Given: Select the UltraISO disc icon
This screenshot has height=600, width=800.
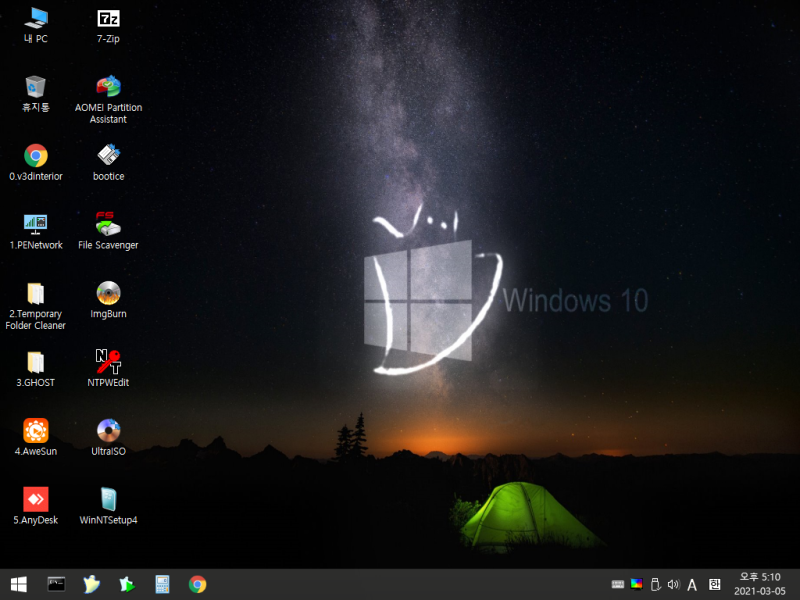Looking at the screenshot, I should [x=108, y=430].
